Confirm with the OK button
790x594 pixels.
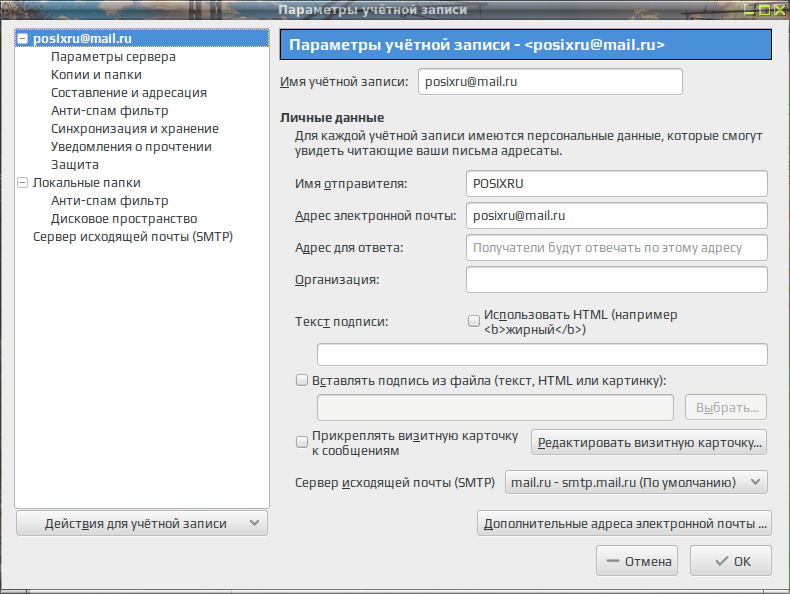coord(731,561)
